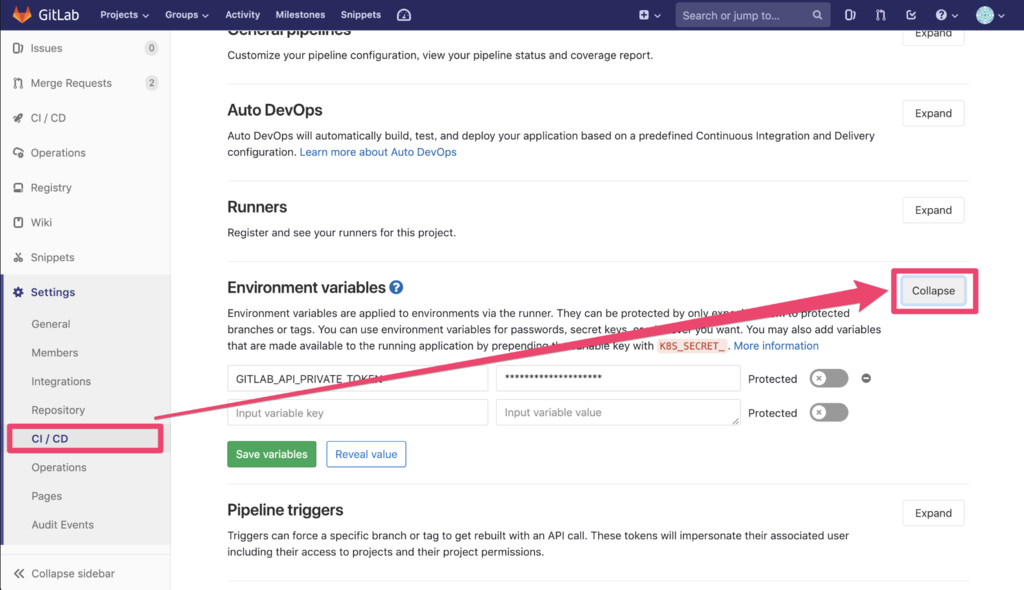Open the to-do list icon
This screenshot has height=590, width=1024.
pos(911,15)
